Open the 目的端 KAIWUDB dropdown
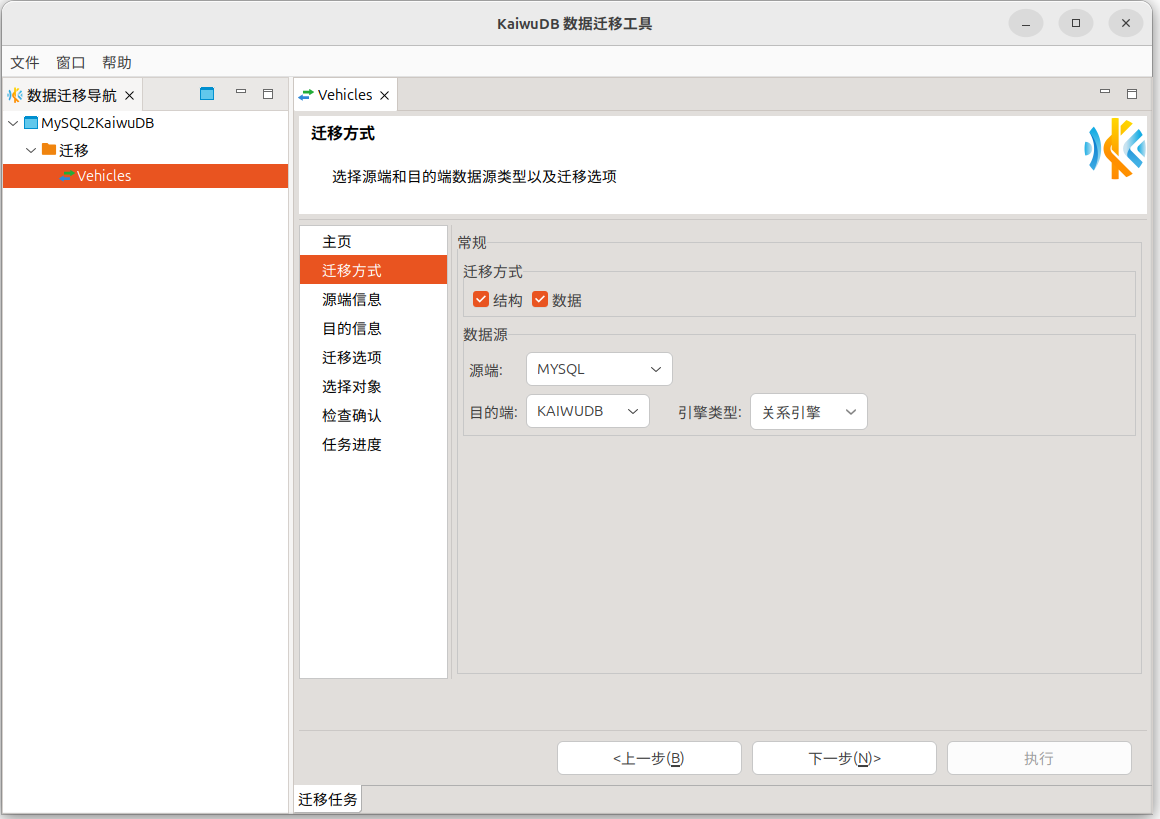The image size is (1160, 819). [x=587, y=411]
